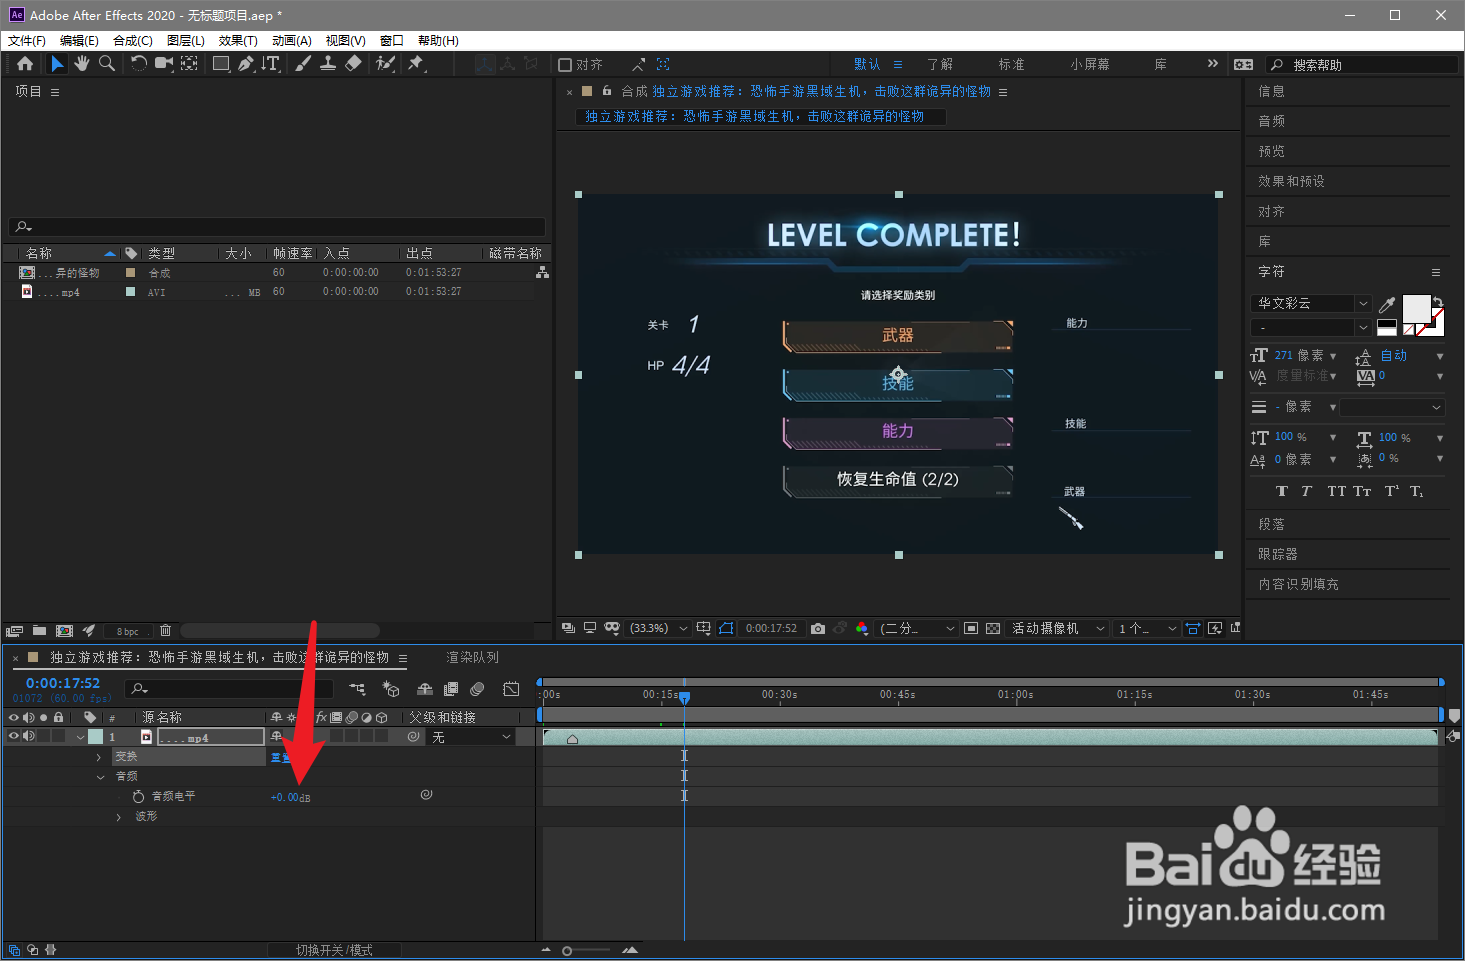Open the 效果和预设 panel
This screenshot has width=1465, height=961.
pos(1291,181)
